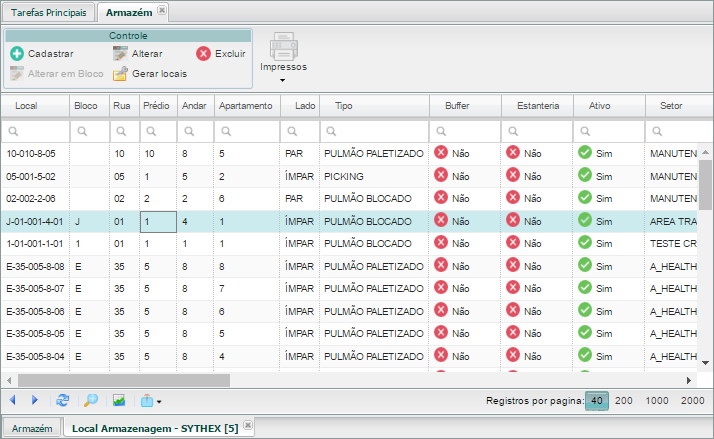714x439 pixels.
Task: Click the Estanteria Não icon in row E-35-005-8-05
Action: click(x=513, y=332)
